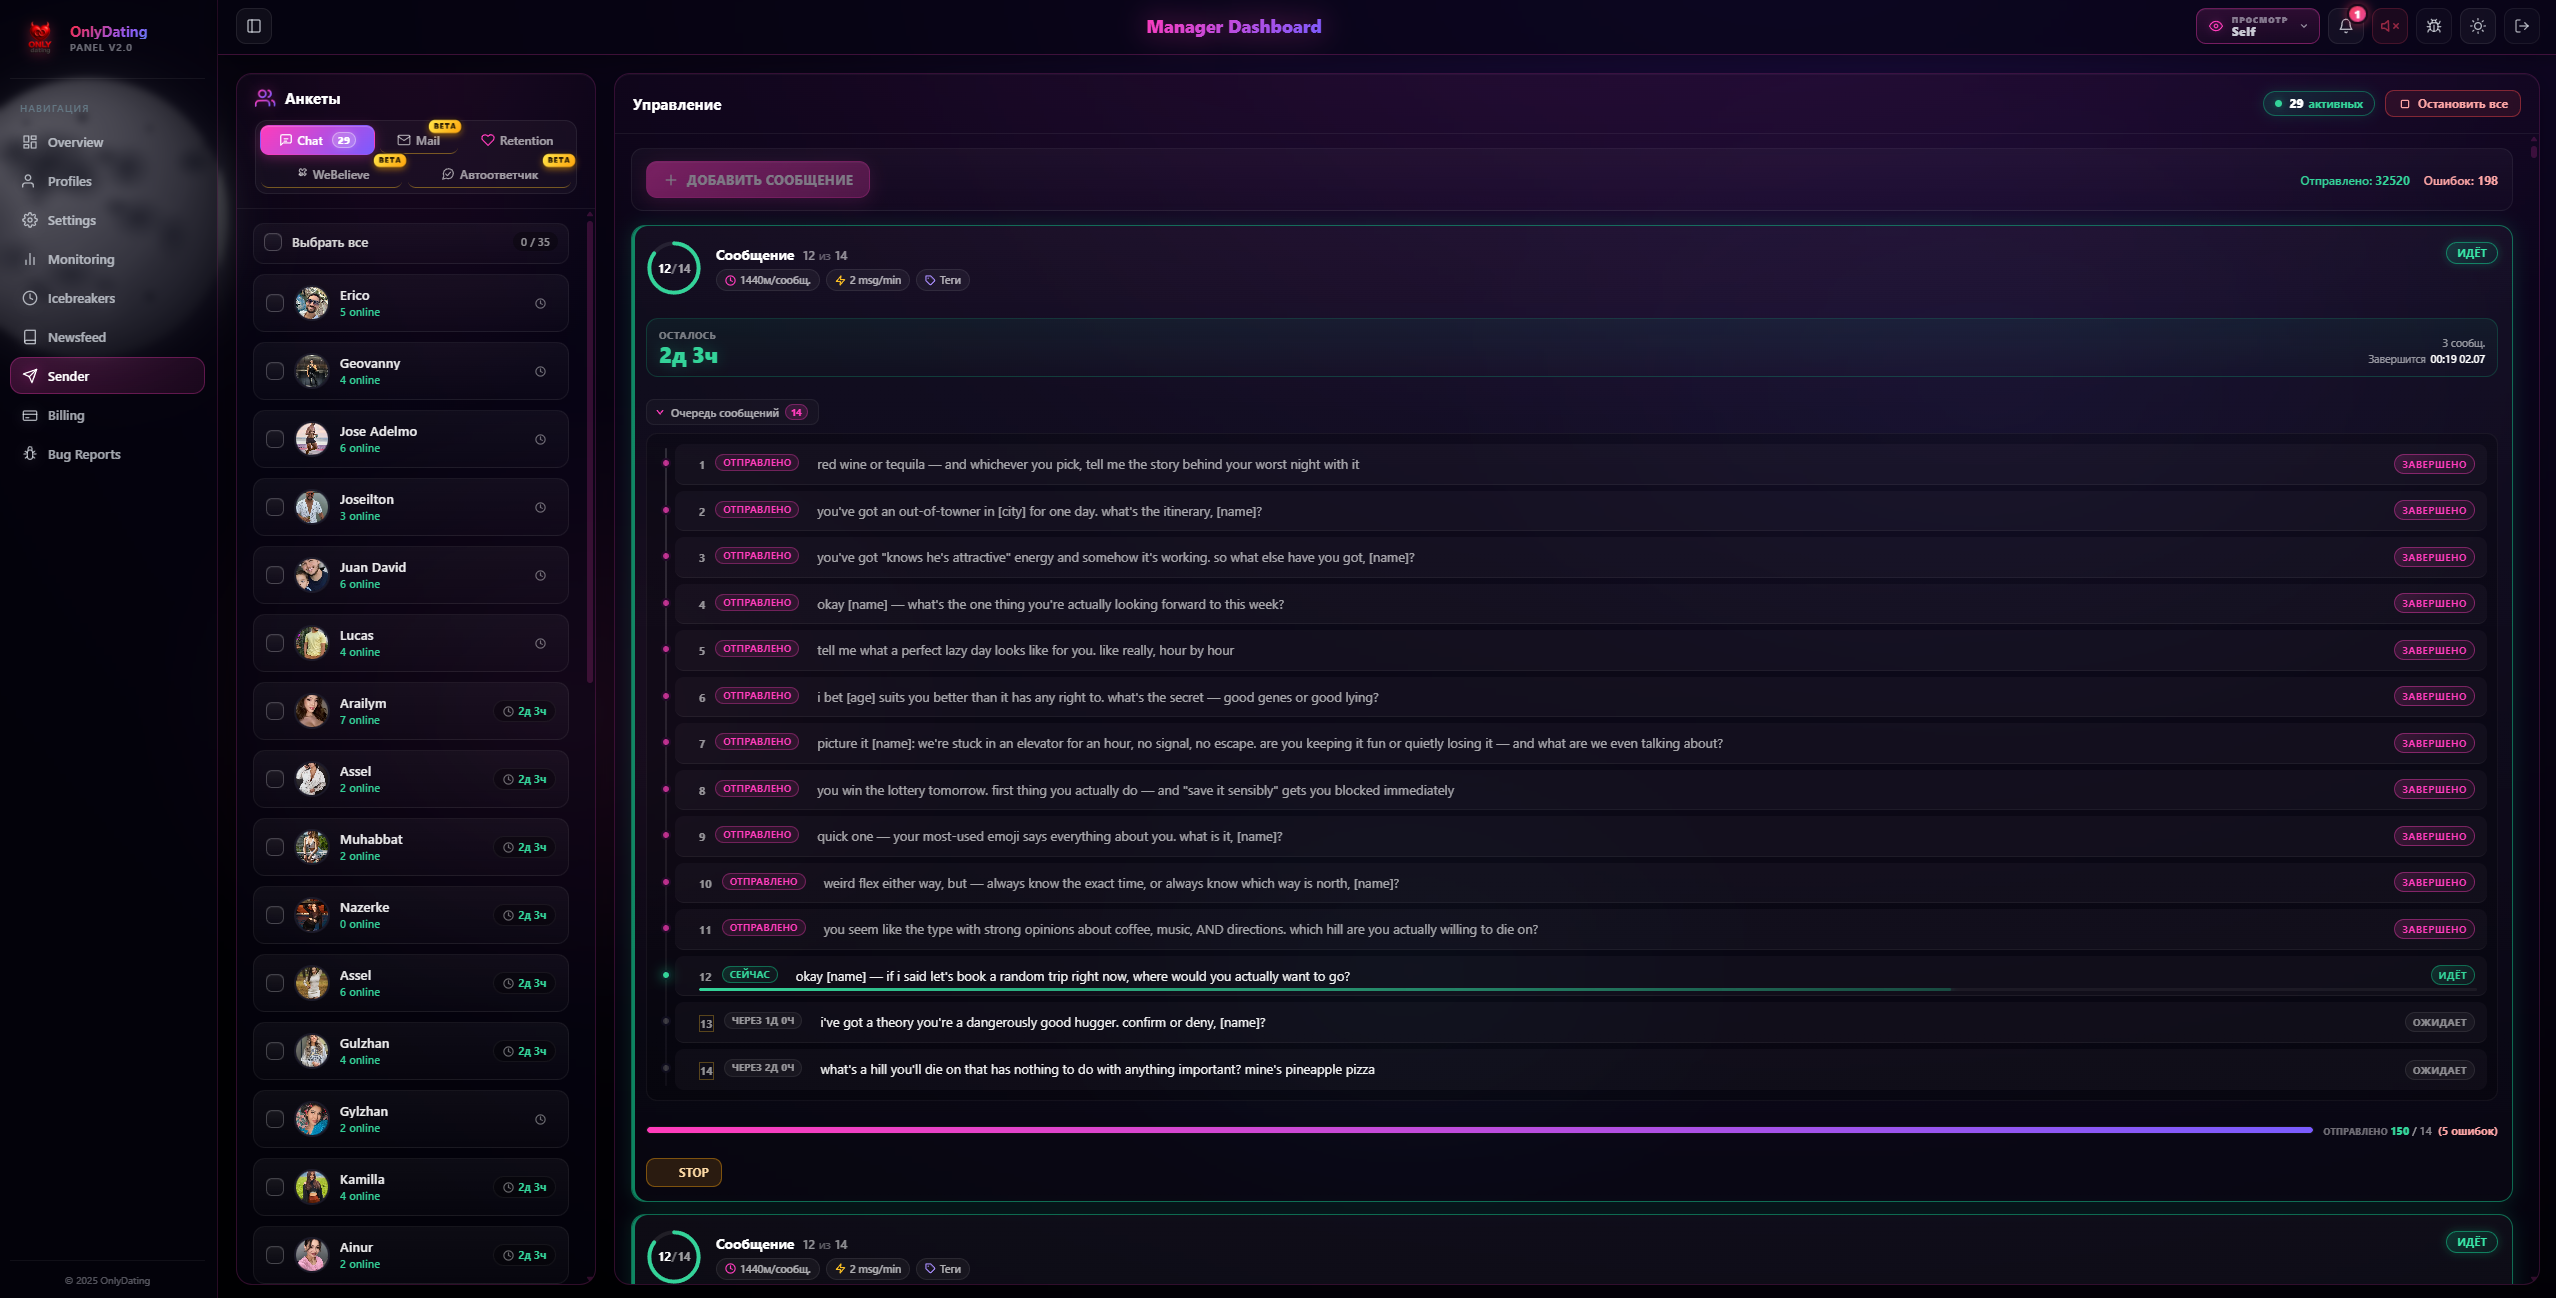Switch to the Mail tab
The width and height of the screenshot is (2556, 1298).
point(419,140)
